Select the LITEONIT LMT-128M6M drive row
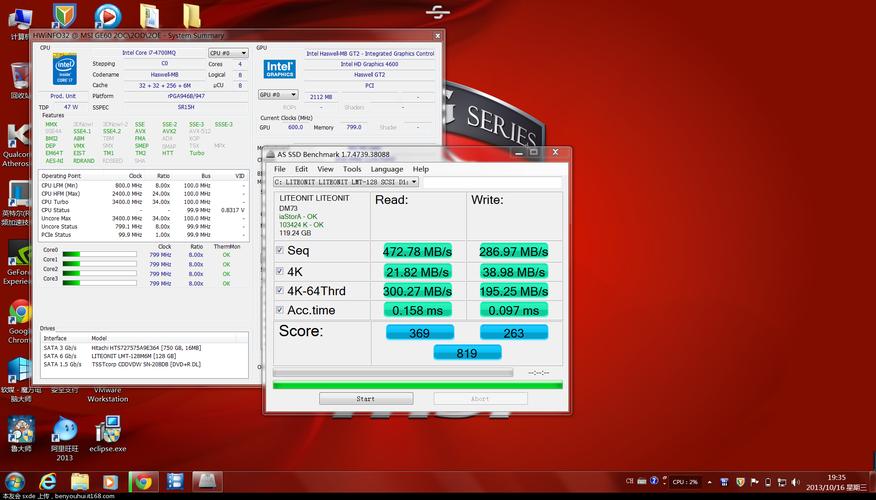This screenshot has width=876, height=500. tap(144, 356)
